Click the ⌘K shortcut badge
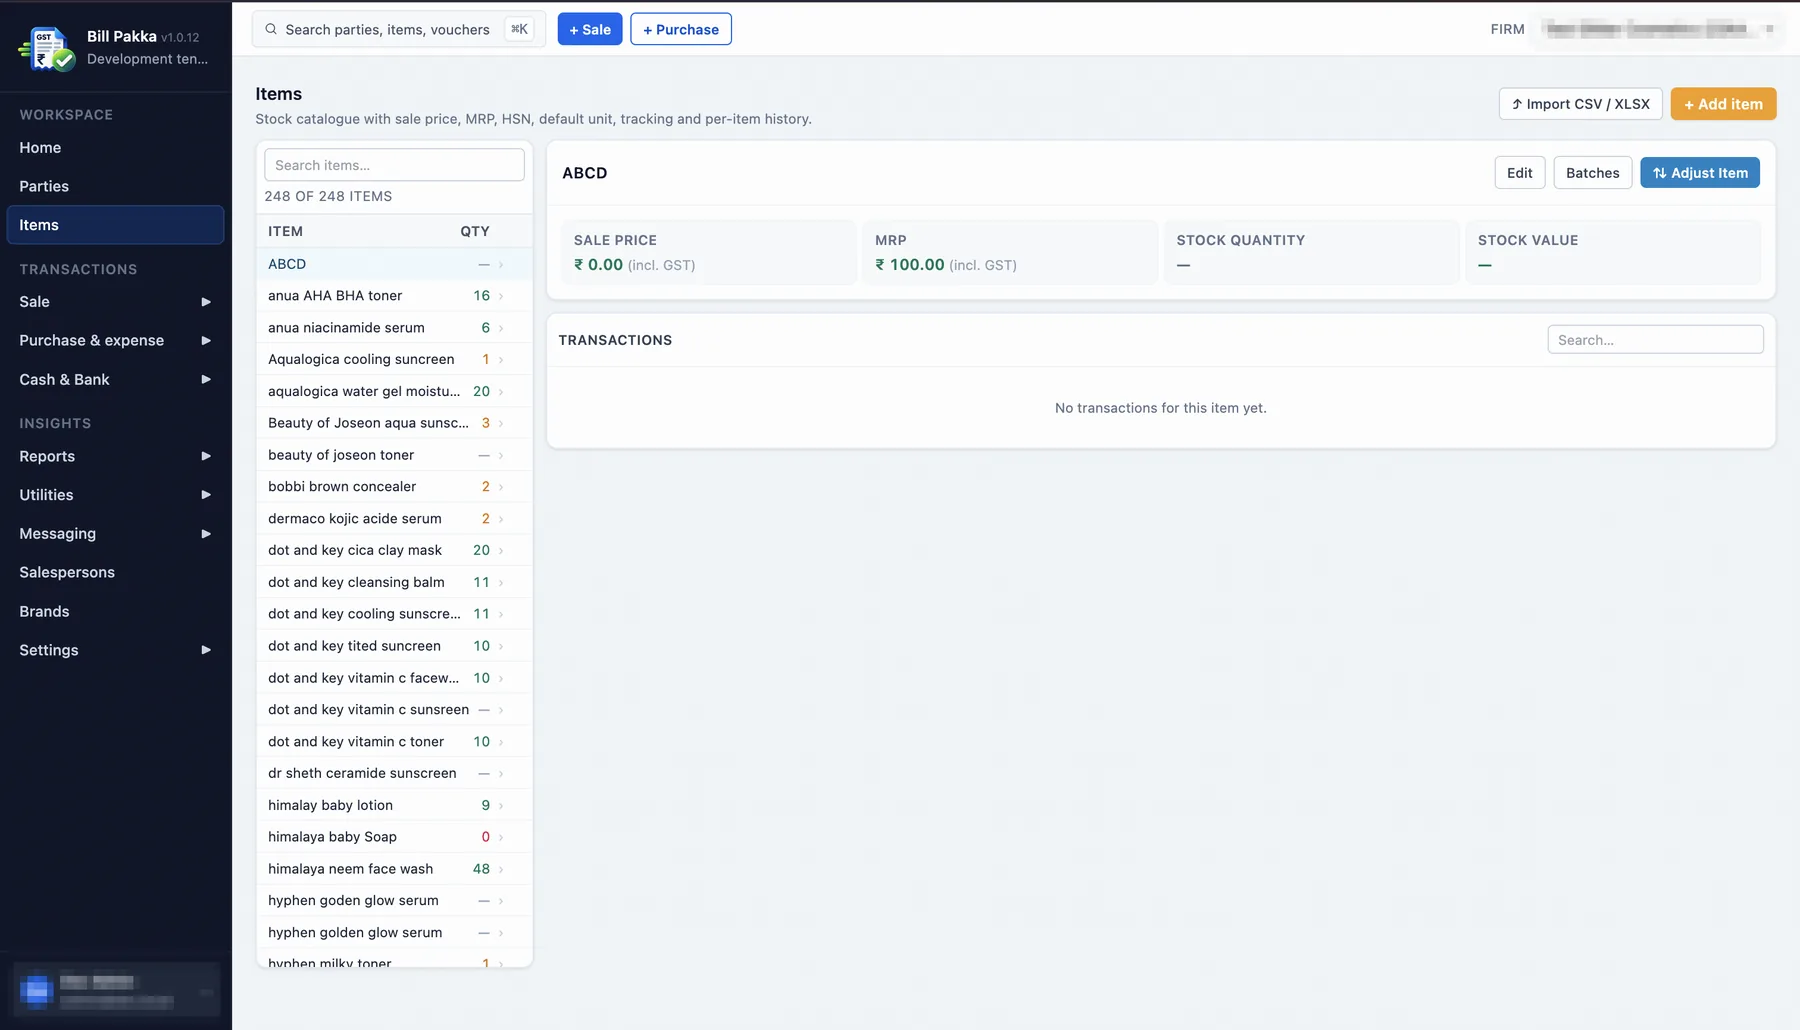This screenshot has height=1030, width=1800. [x=519, y=29]
